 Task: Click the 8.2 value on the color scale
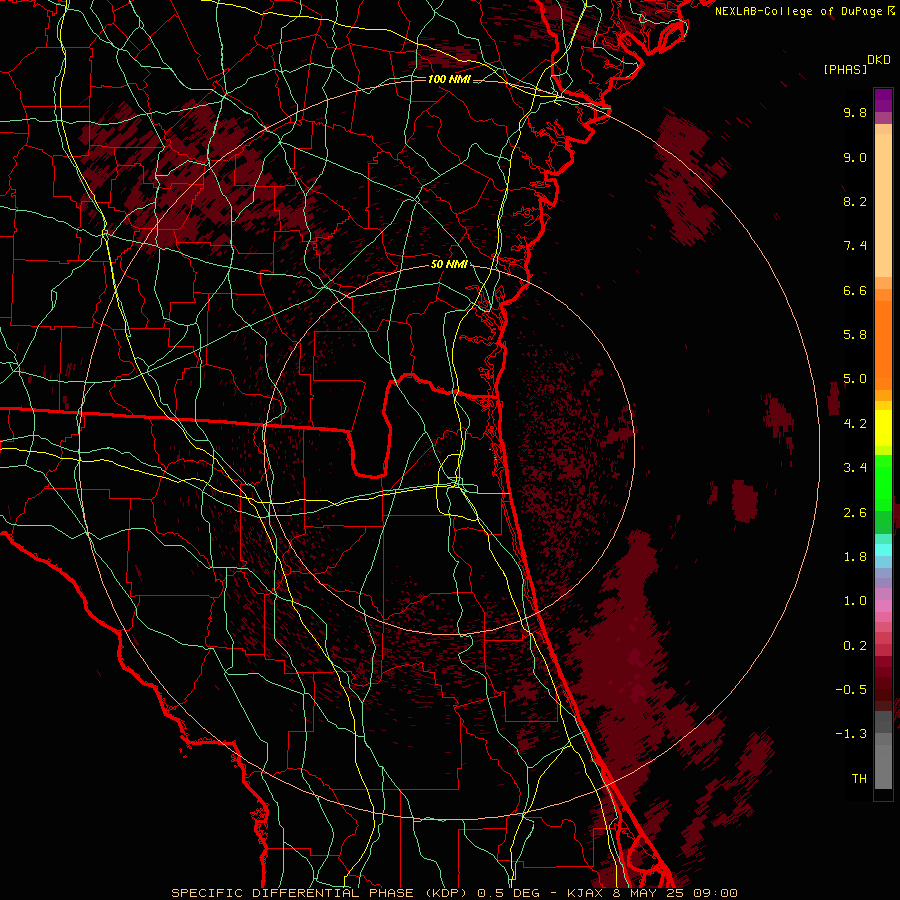click(855, 201)
